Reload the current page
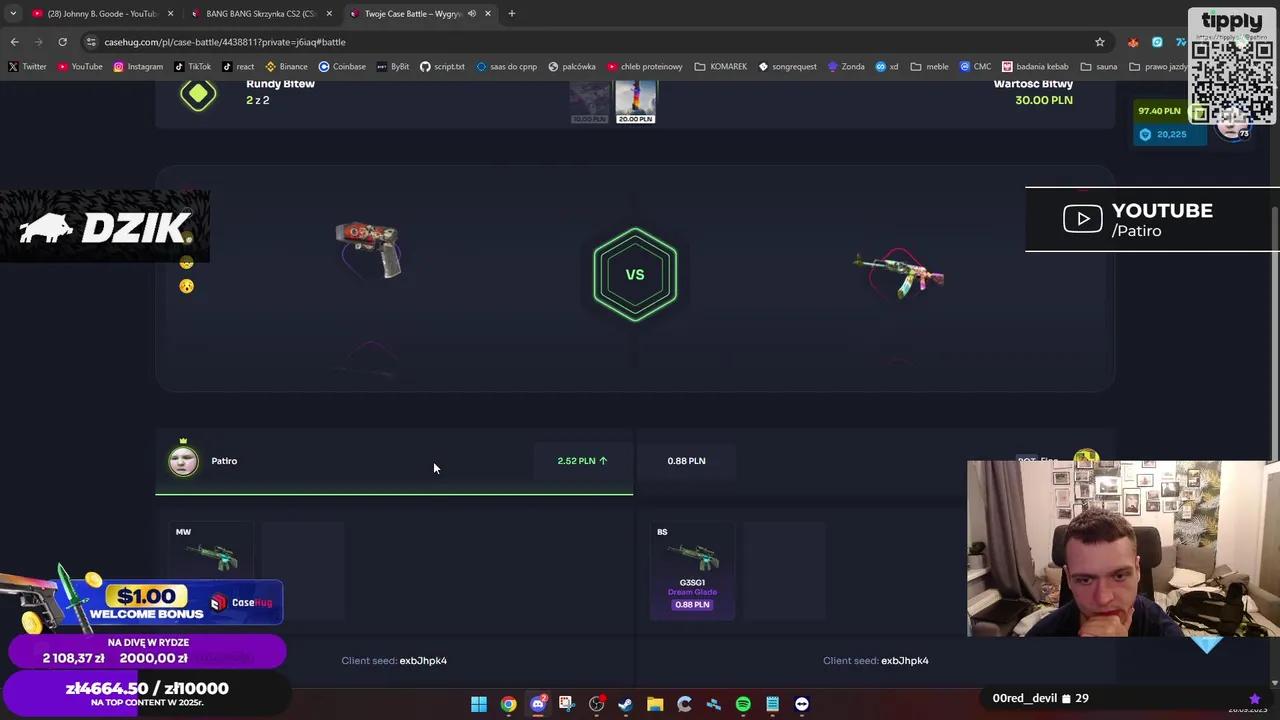Screen dimensions: 1280x720 (x=62, y=42)
